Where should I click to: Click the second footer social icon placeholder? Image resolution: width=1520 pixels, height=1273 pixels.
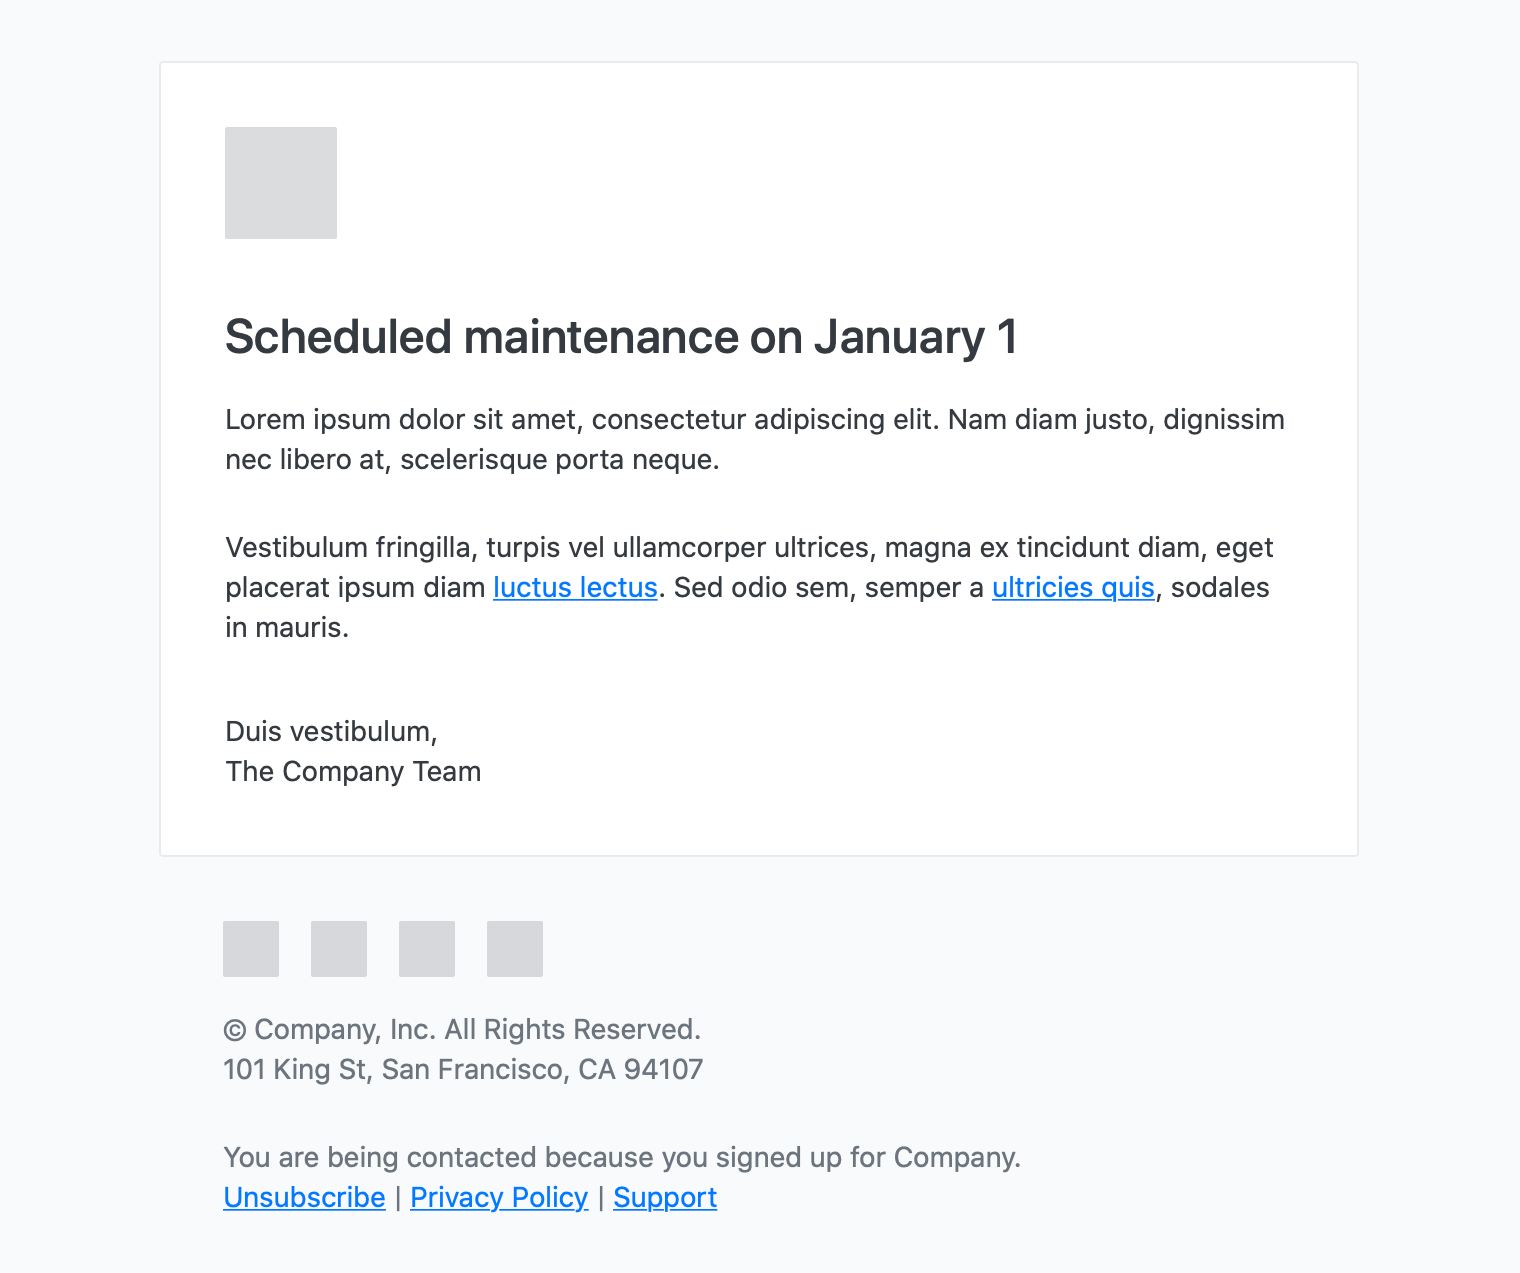coord(339,949)
